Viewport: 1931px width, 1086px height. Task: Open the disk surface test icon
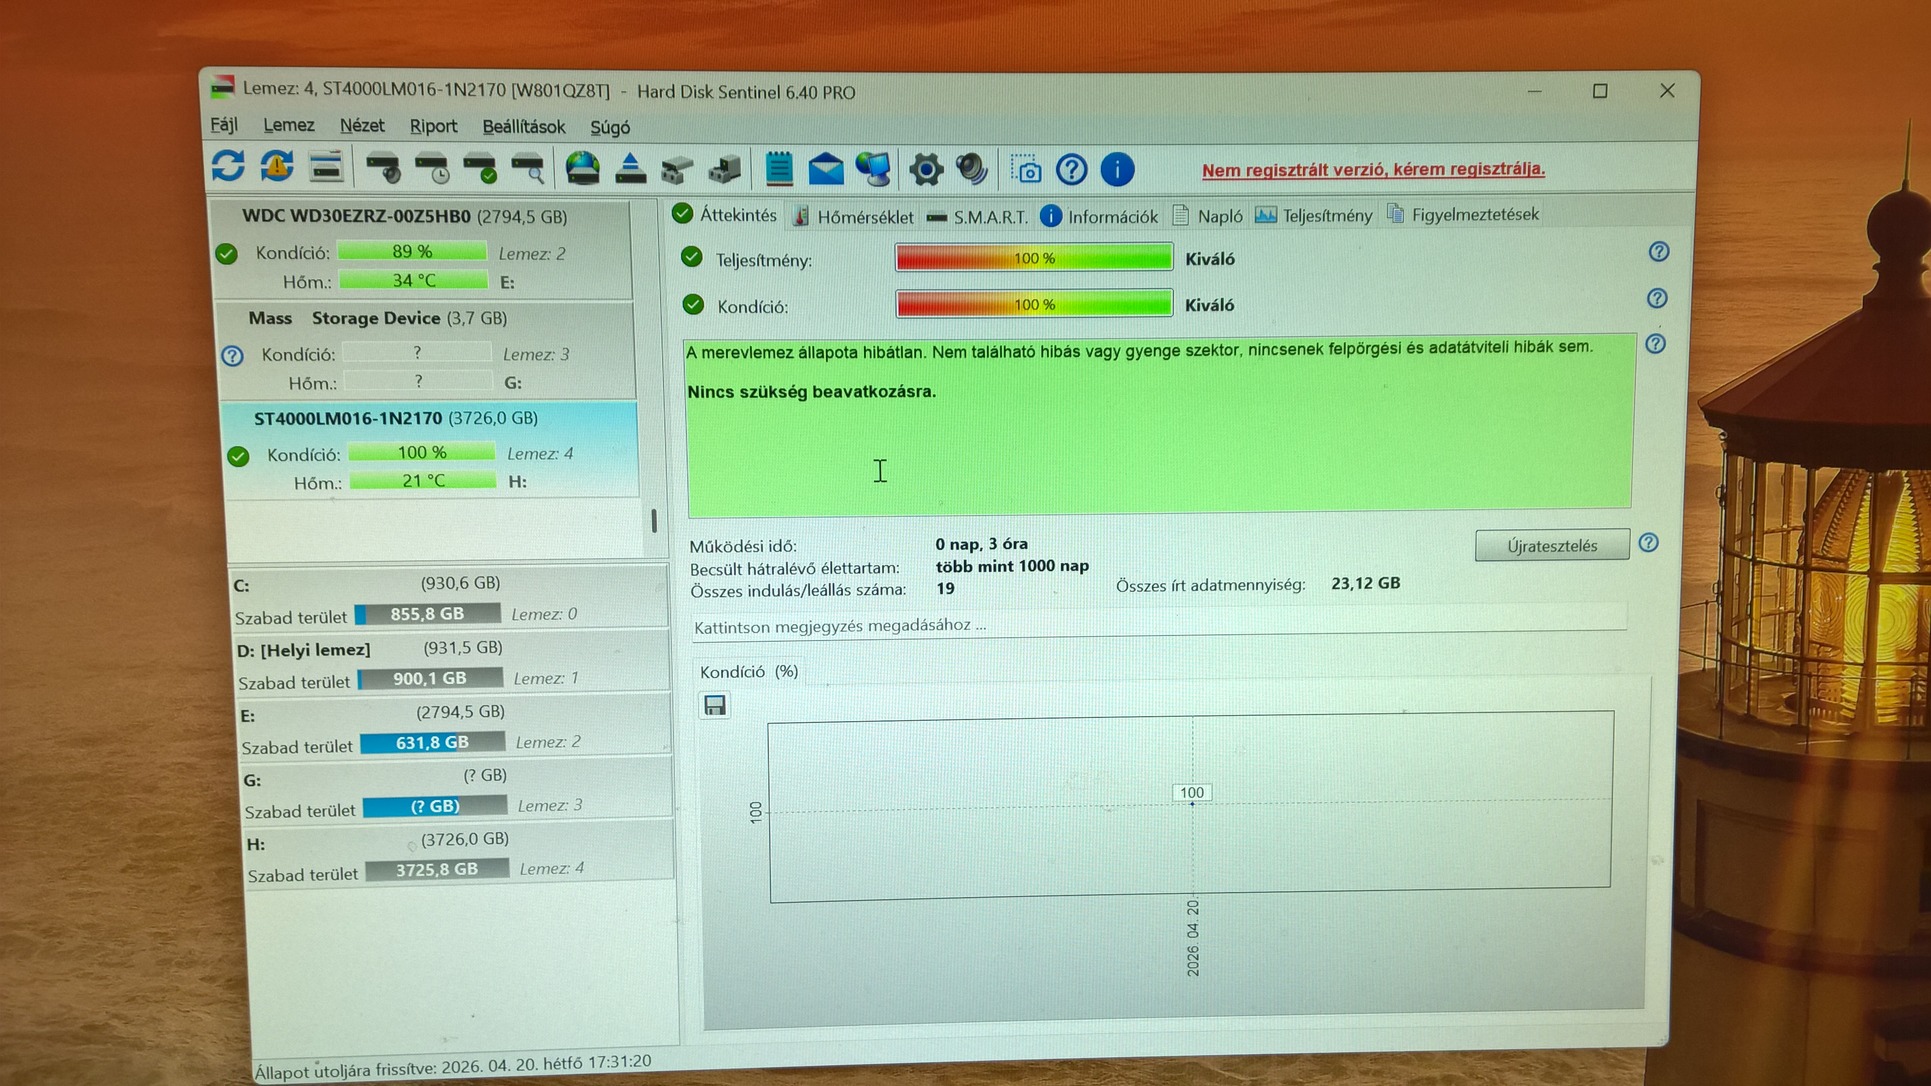click(527, 168)
